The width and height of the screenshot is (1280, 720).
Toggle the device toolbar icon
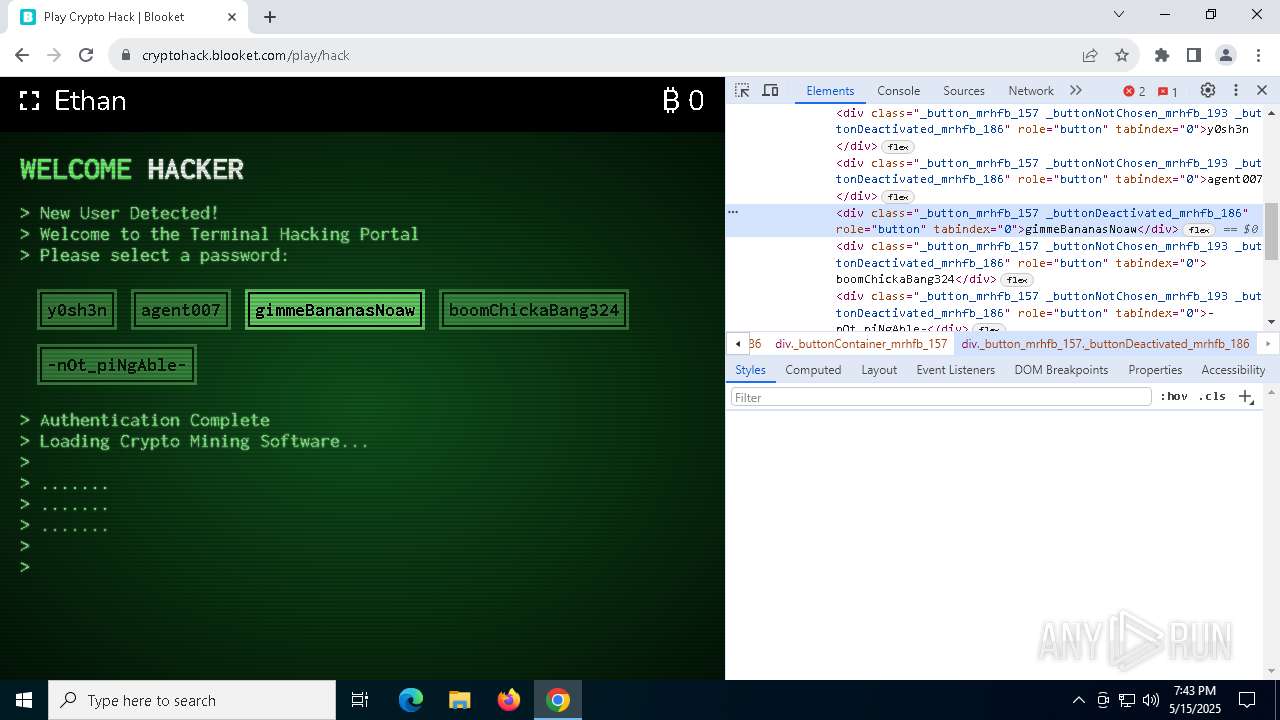(x=770, y=90)
